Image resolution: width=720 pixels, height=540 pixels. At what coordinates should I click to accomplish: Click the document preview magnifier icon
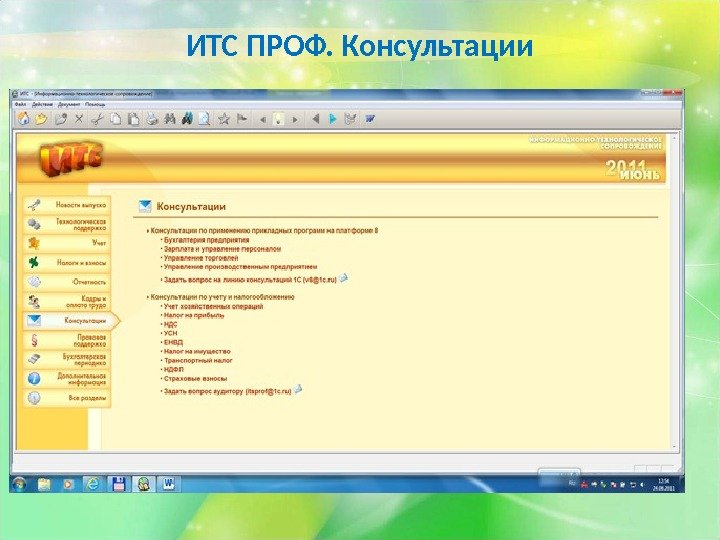(x=205, y=119)
